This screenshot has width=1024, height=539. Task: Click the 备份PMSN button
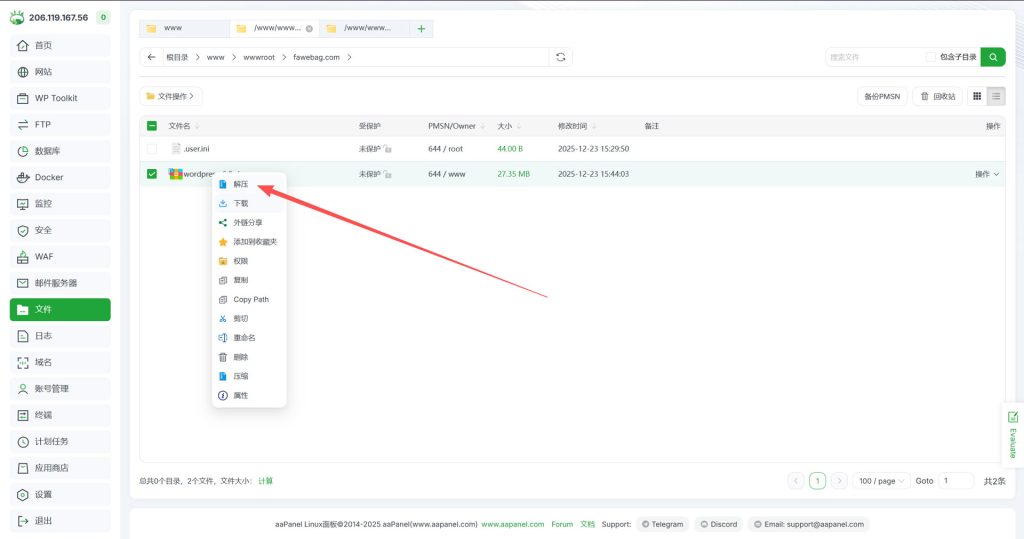(x=882, y=96)
